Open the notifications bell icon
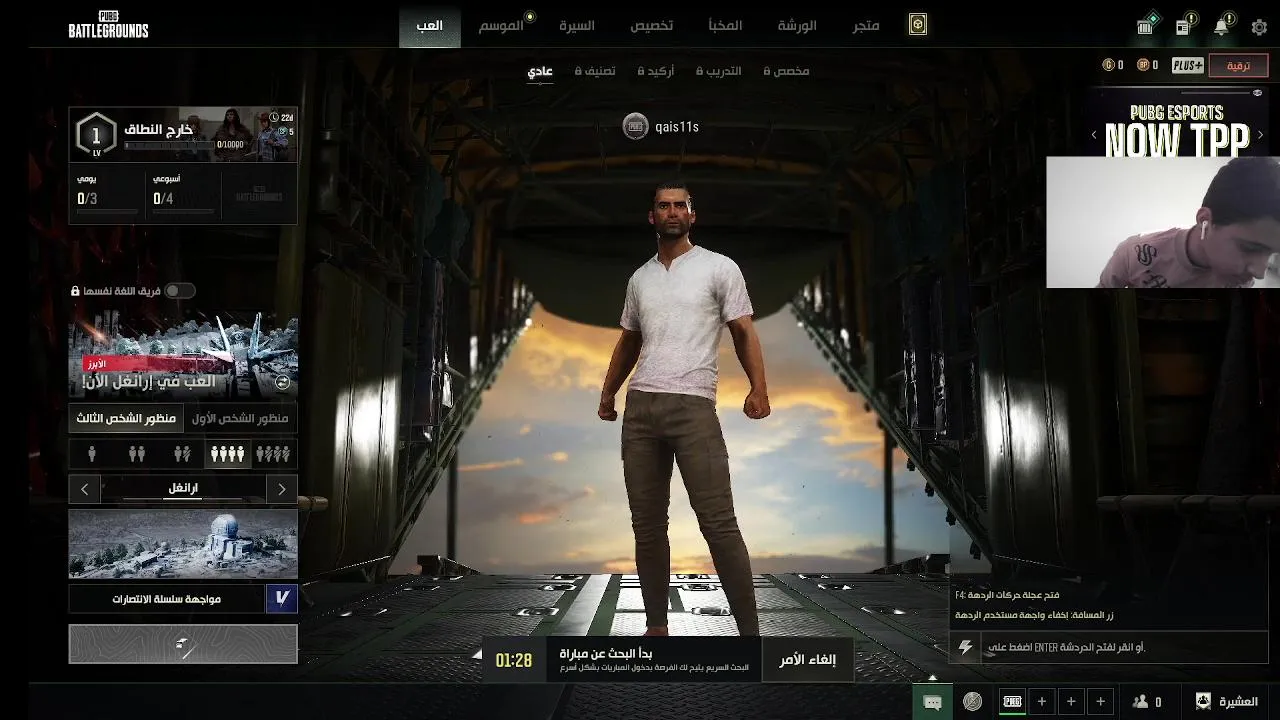Image resolution: width=1280 pixels, height=720 pixels. (x=1222, y=26)
